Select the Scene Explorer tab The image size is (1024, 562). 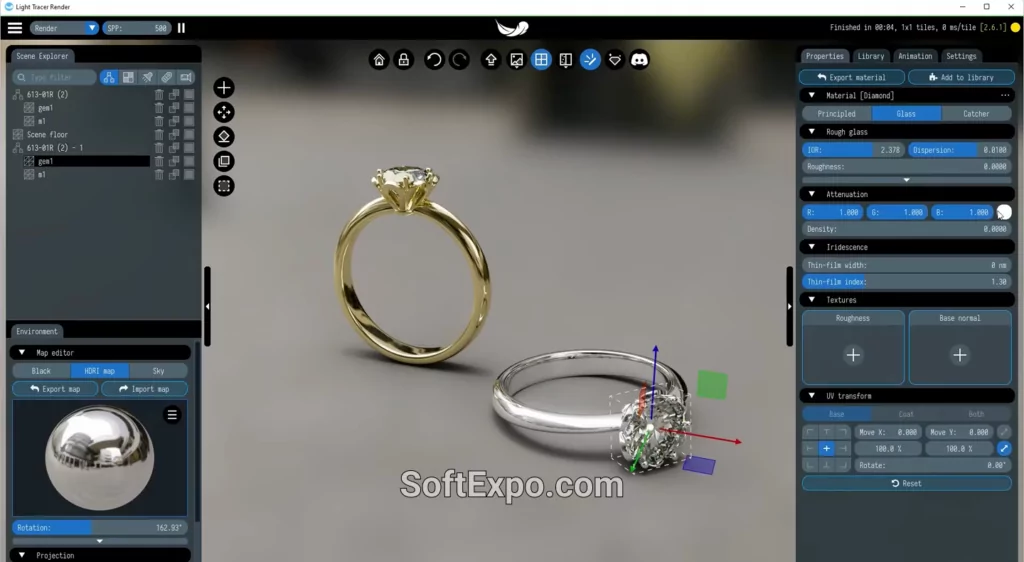click(42, 56)
